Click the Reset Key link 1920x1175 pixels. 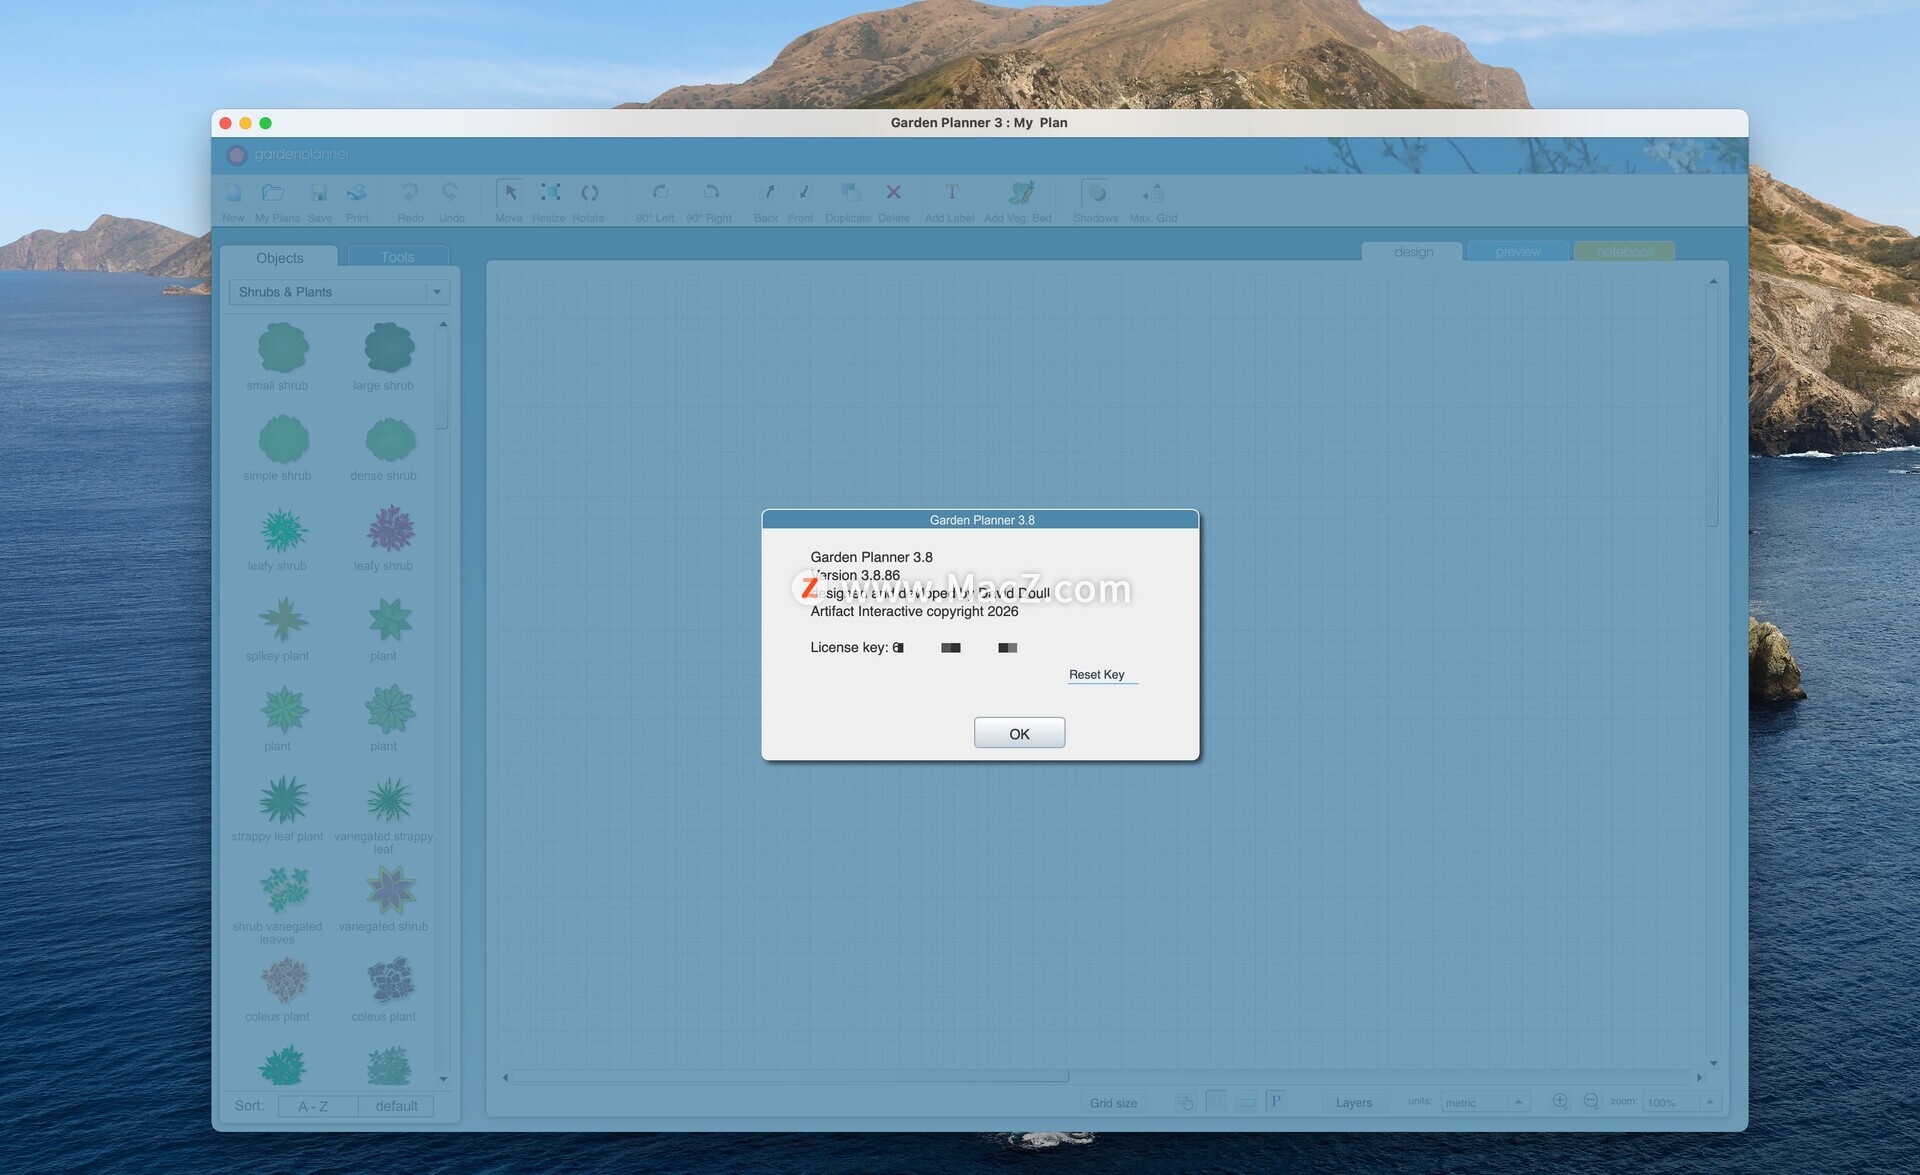(x=1097, y=675)
